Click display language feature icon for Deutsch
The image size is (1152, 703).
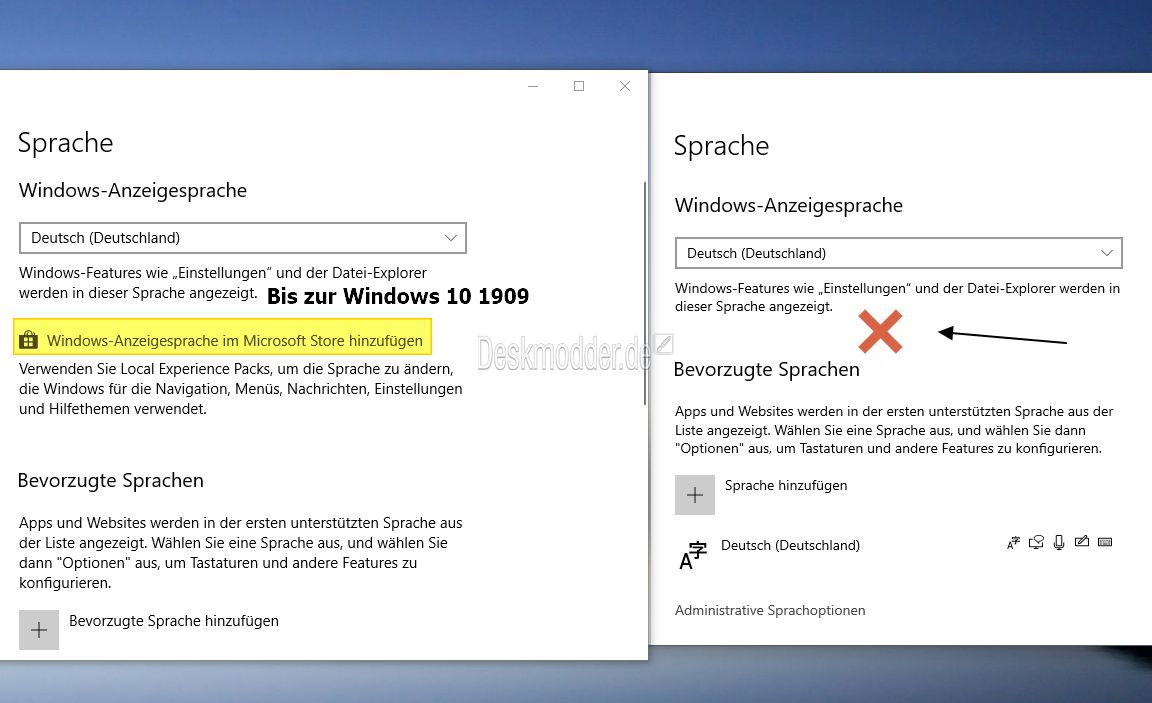click(1014, 543)
